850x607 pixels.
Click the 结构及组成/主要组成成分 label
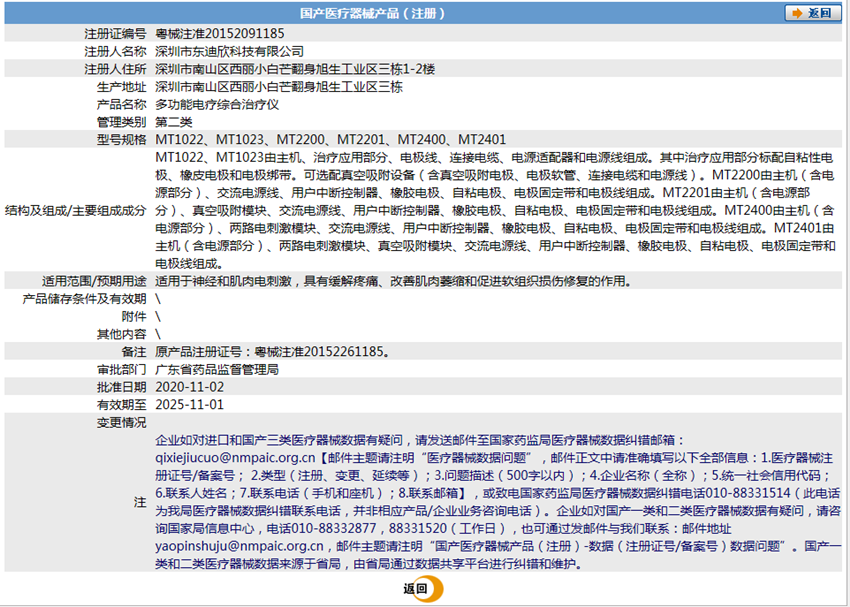click(75, 210)
